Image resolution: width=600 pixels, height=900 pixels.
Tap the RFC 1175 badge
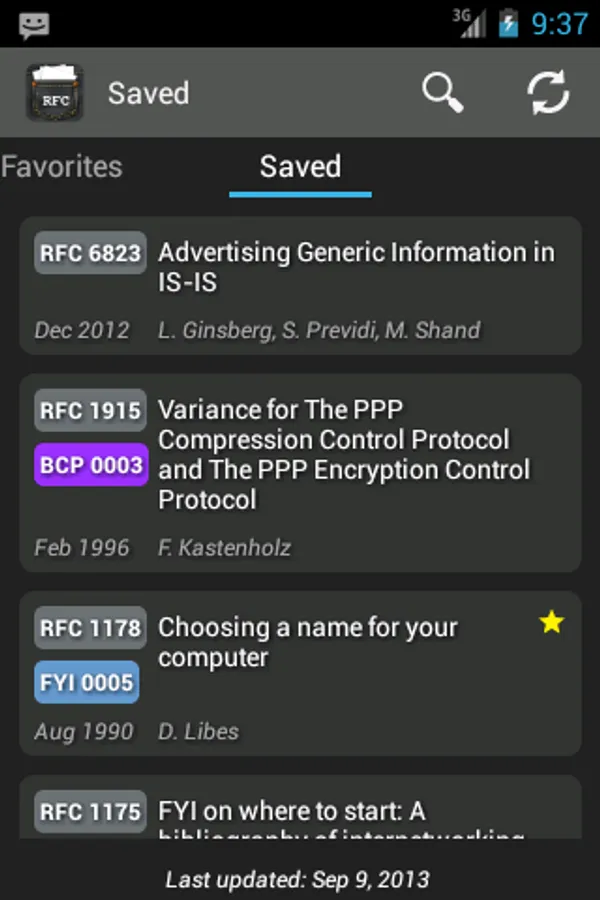pyautogui.click(x=90, y=812)
